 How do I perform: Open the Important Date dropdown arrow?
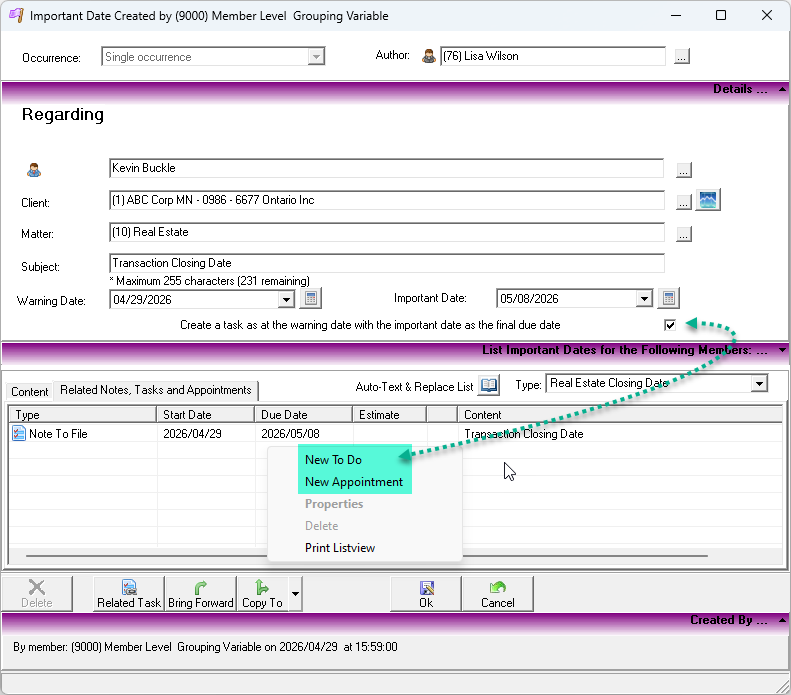click(x=644, y=299)
